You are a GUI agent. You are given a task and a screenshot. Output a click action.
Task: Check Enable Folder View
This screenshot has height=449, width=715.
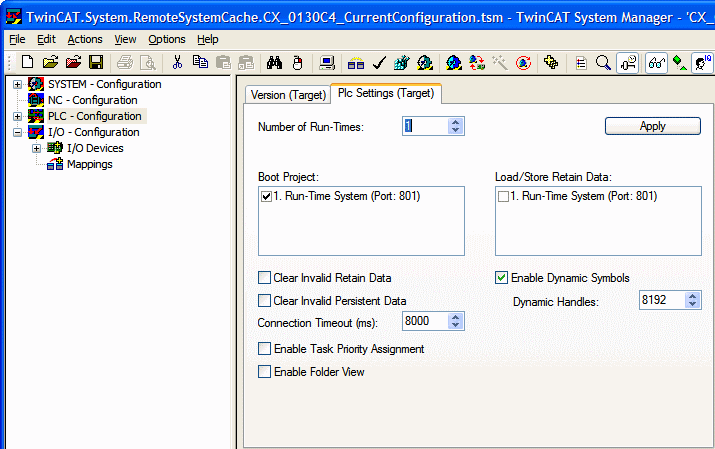click(x=264, y=372)
